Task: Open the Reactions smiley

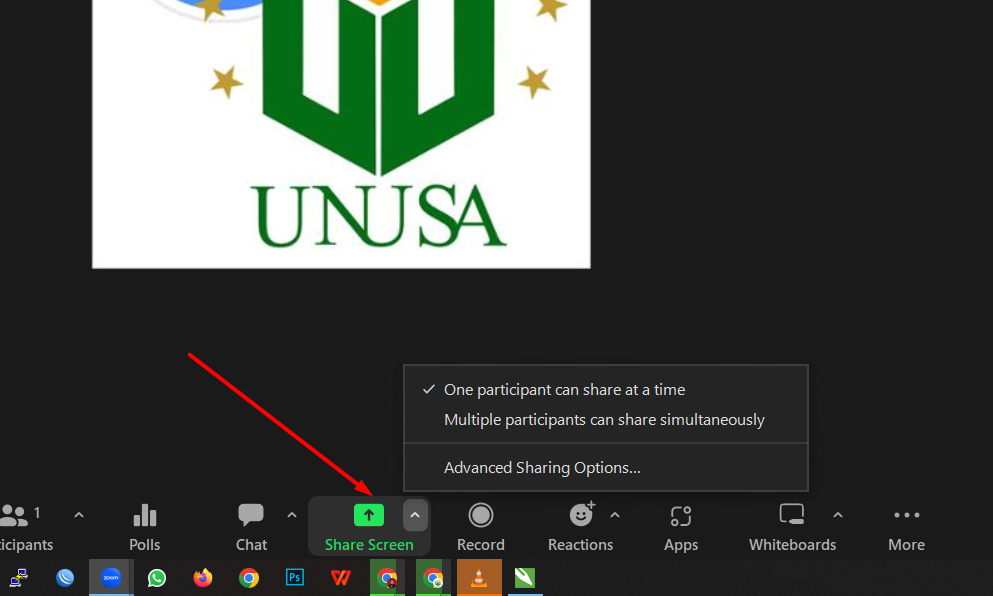Action: (581, 515)
